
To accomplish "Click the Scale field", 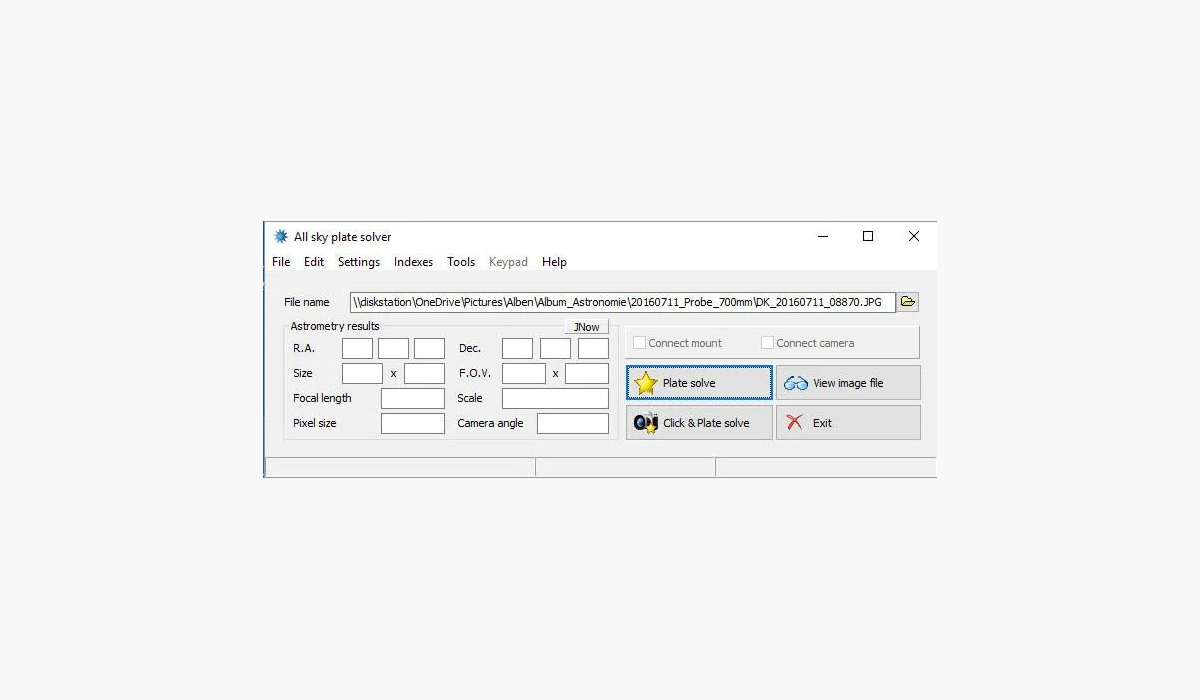I will coord(555,398).
